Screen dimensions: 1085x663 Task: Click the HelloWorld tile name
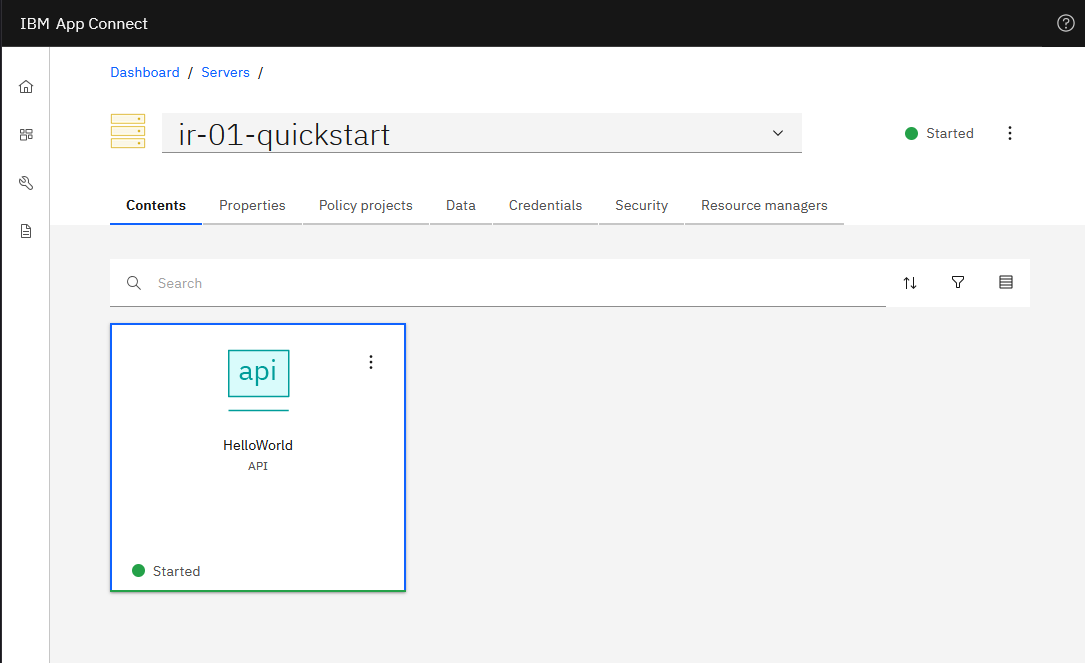point(257,445)
